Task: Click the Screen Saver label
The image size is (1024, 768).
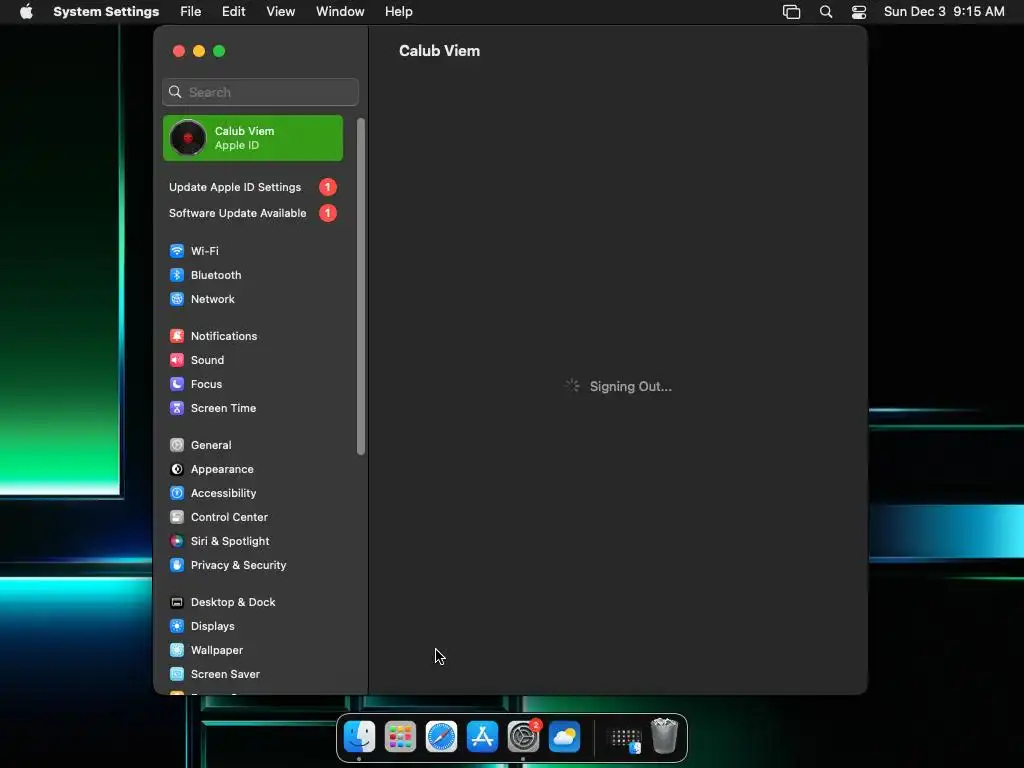Action: point(225,674)
